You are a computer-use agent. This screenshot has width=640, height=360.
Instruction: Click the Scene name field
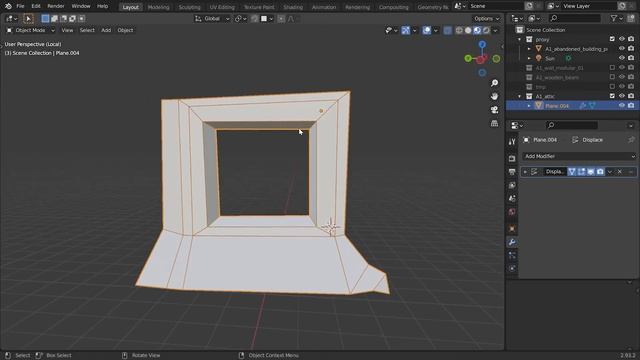click(x=496, y=6)
